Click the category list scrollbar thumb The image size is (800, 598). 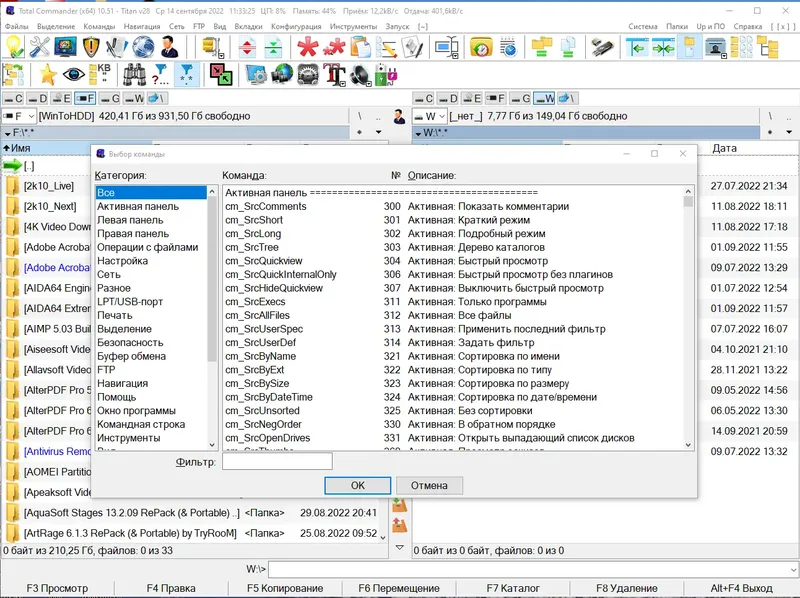212,280
